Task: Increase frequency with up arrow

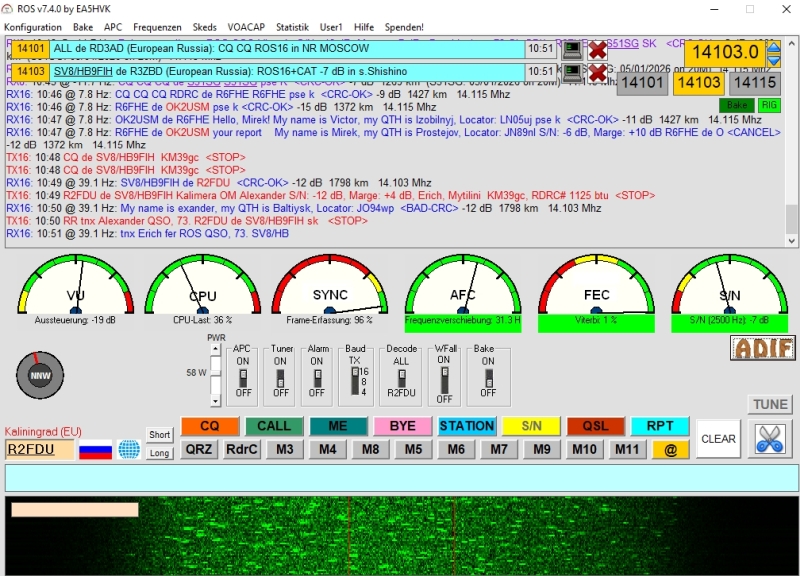Action: (x=774, y=47)
